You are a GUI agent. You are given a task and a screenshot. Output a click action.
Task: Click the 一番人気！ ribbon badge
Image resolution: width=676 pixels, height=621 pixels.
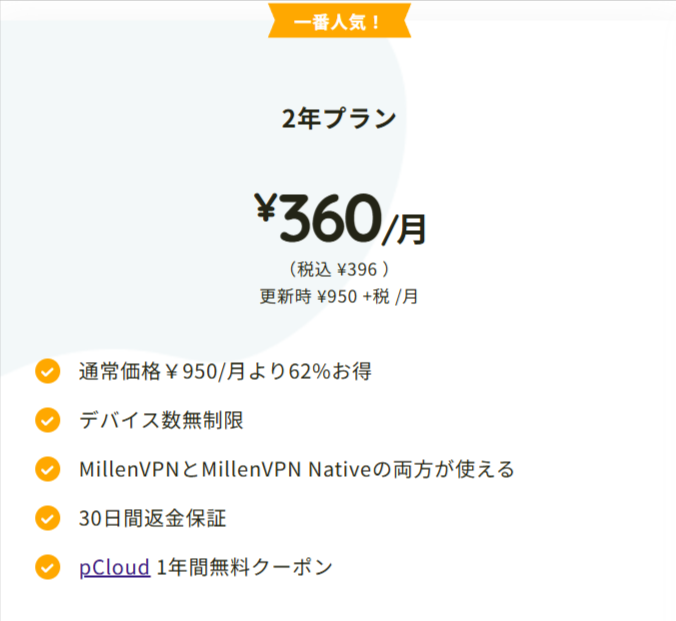339,21
